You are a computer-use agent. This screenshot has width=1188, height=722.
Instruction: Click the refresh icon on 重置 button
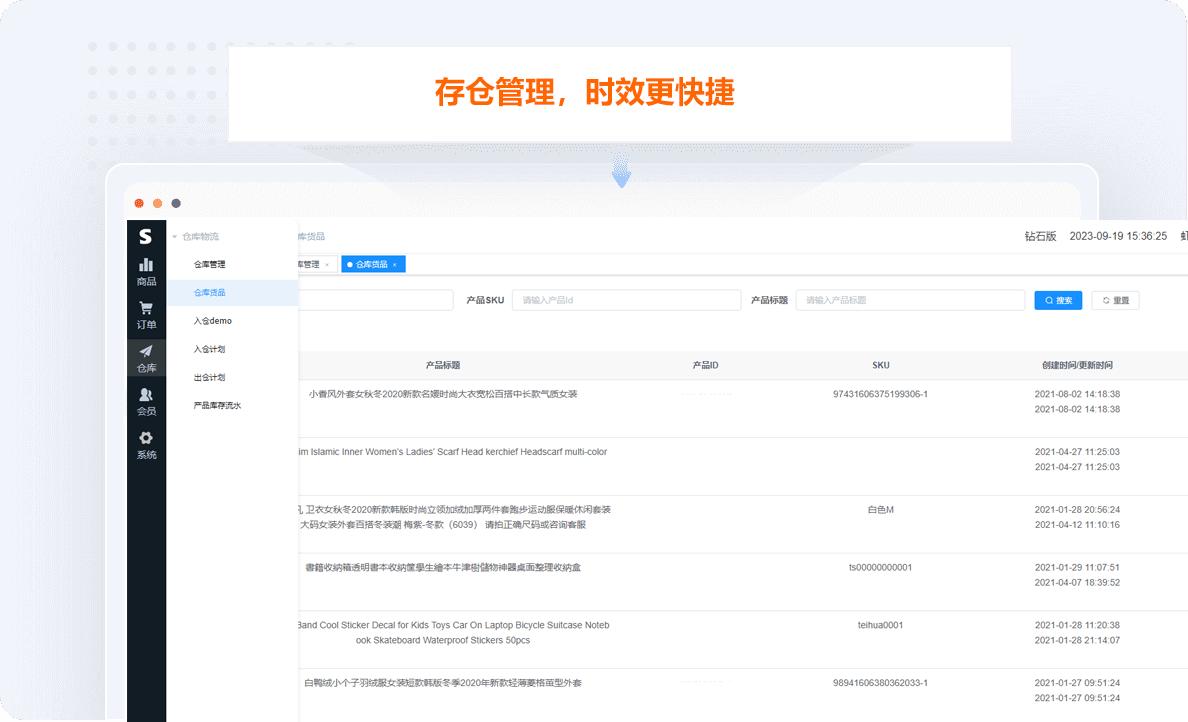1106,300
